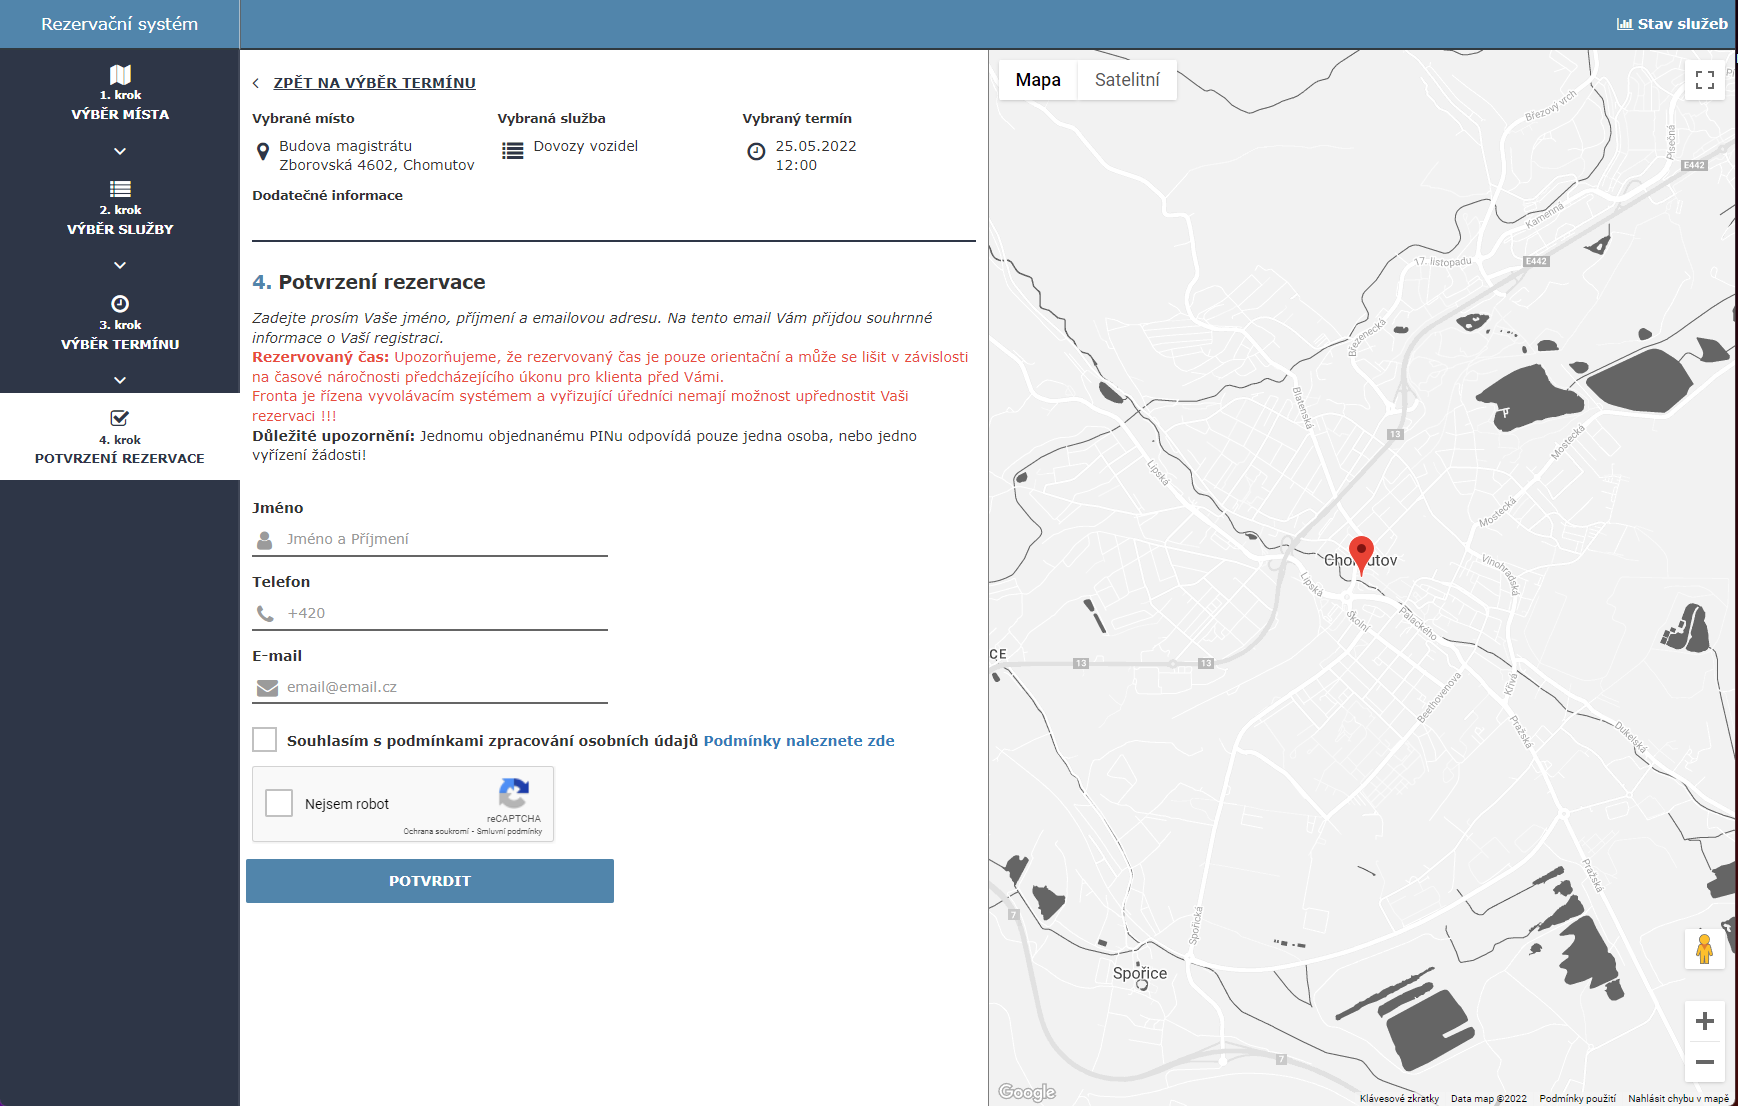Viewport: 1738px width, 1106px height.
Task: Click the Google logo on the map
Action: click(1027, 1092)
